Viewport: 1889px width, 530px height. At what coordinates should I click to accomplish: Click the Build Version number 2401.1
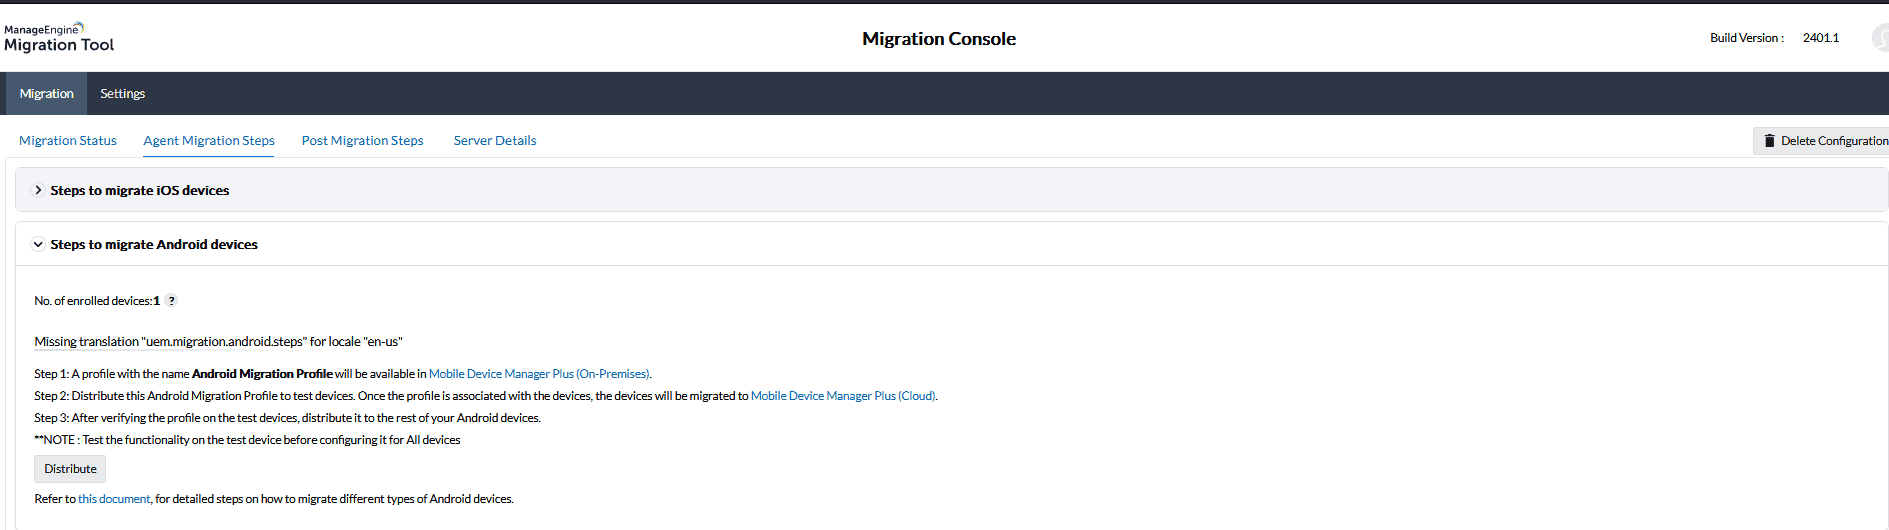pyautogui.click(x=1821, y=38)
